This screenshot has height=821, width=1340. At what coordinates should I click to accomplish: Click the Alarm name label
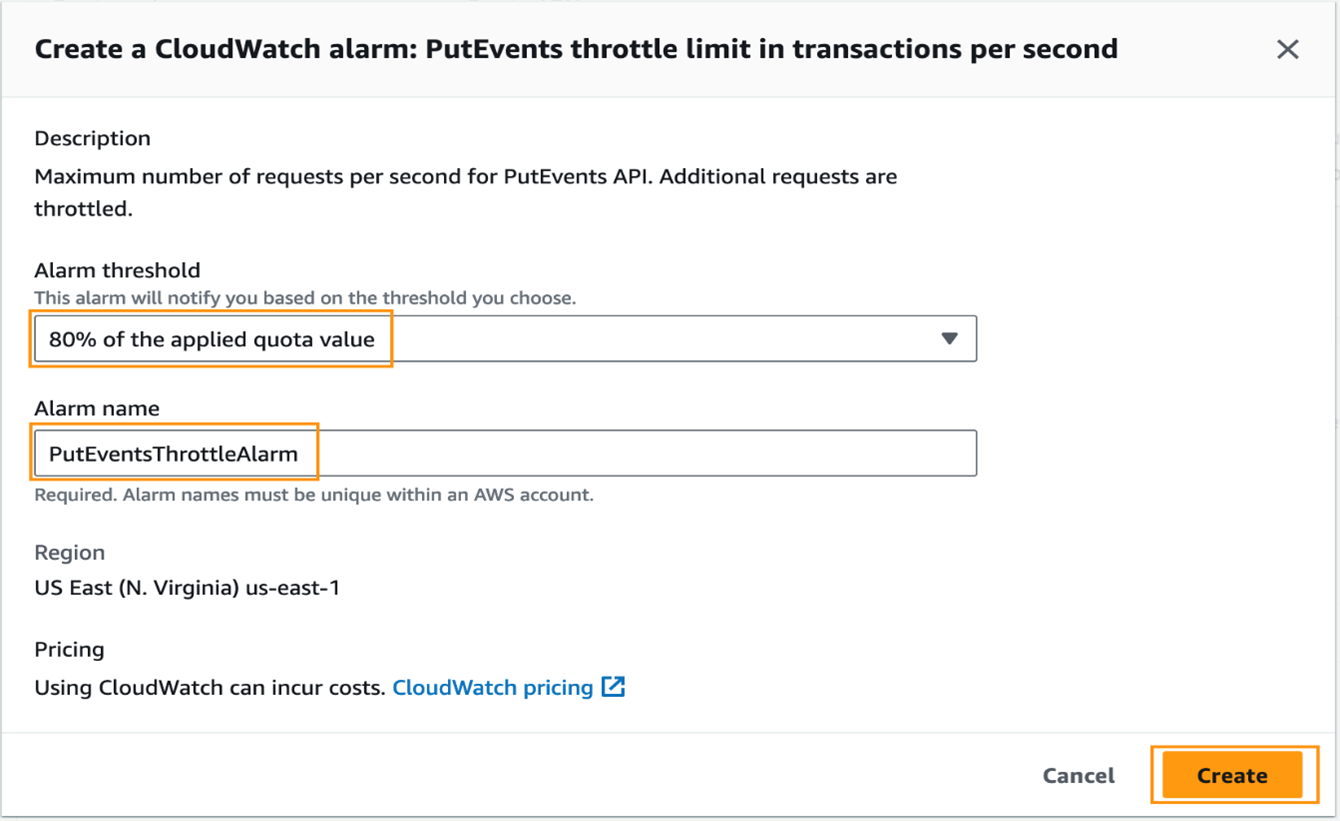96,408
